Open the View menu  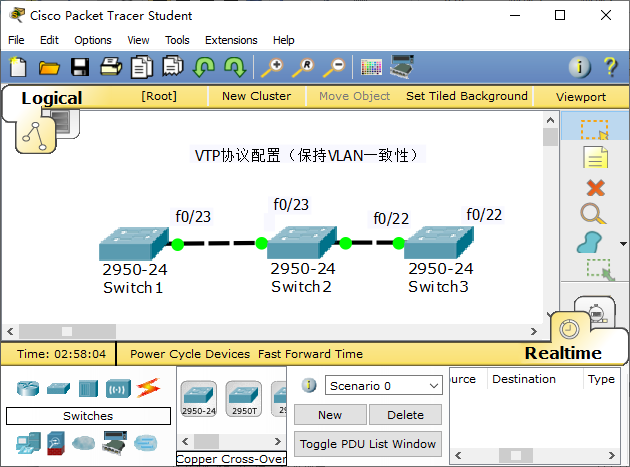[138, 40]
